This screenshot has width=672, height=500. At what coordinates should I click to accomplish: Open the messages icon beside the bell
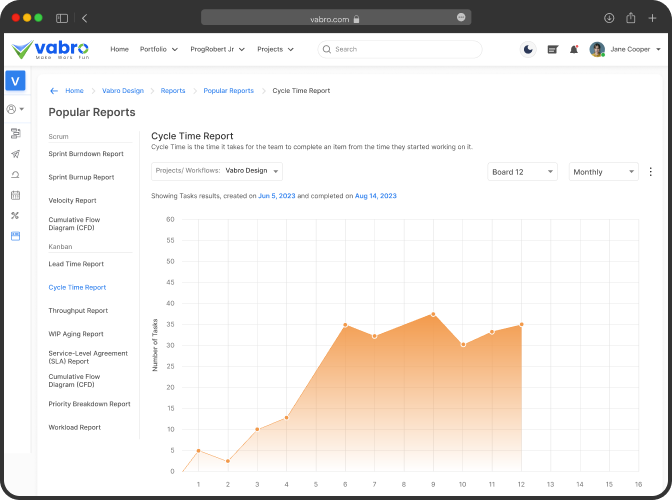coord(552,49)
